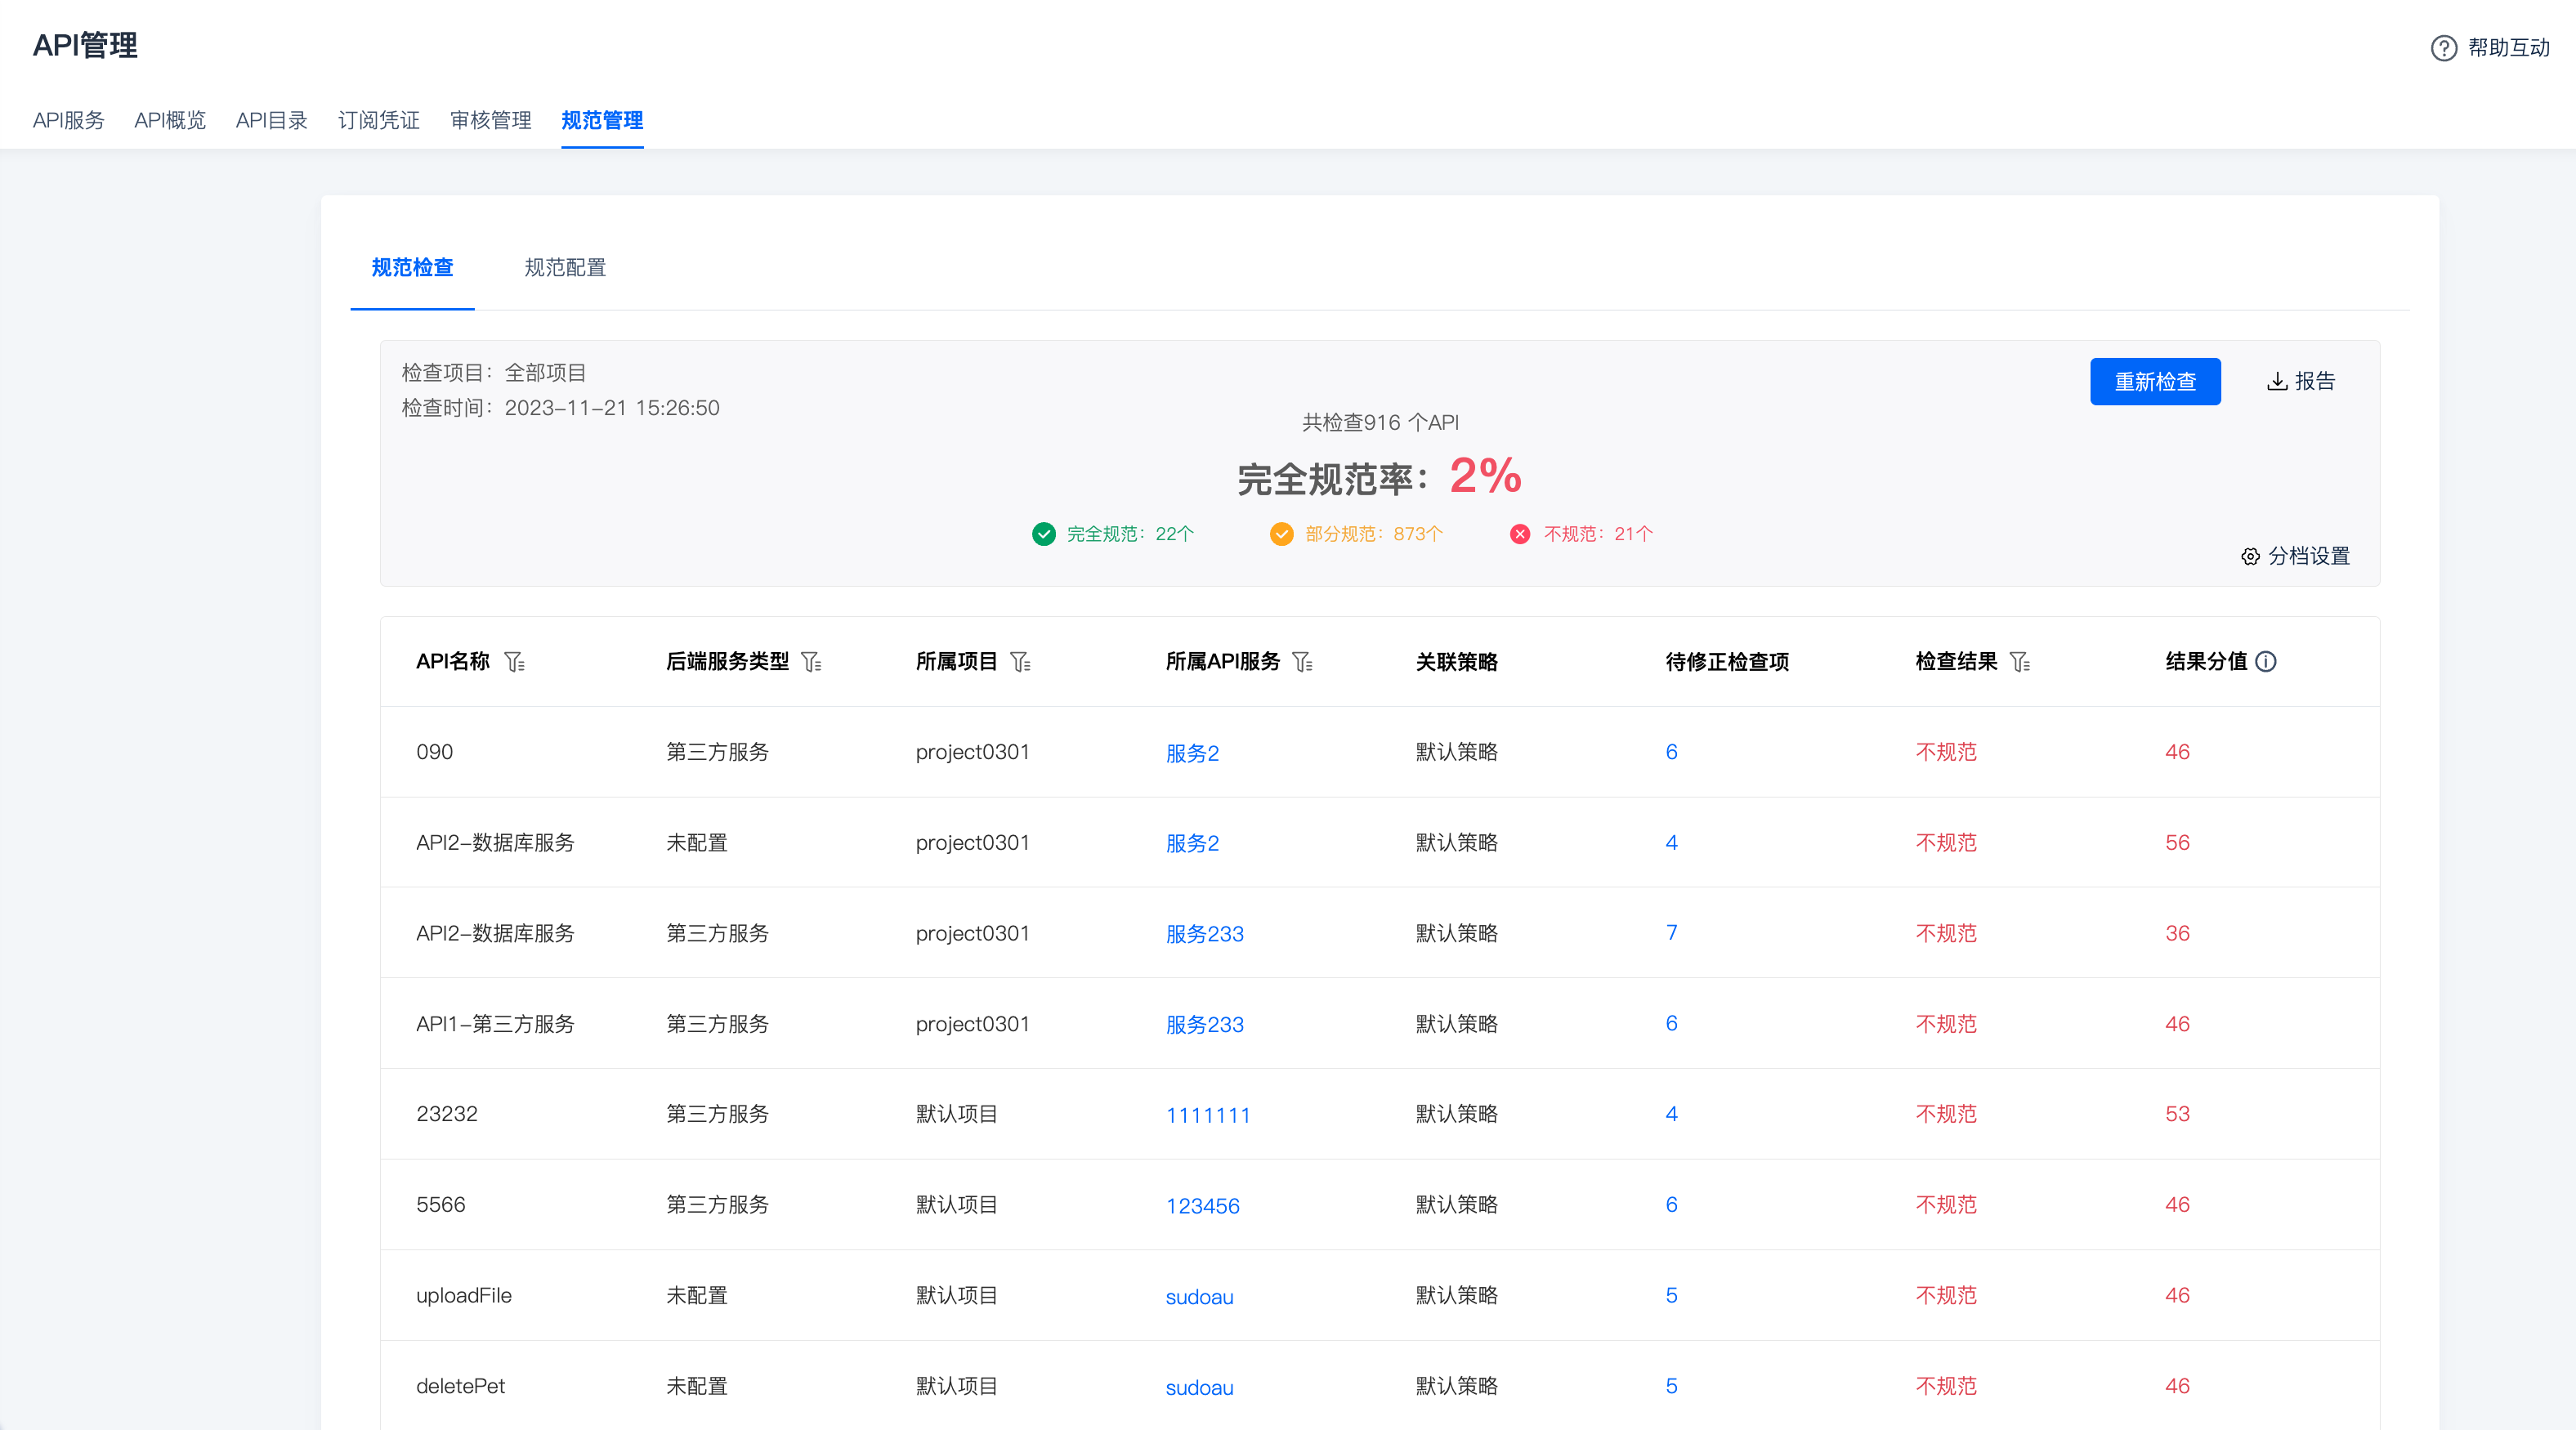The width and height of the screenshot is (2576, 1430).
Task: Click the download icon beside 报告
Action: click(x=2277, y=381)
